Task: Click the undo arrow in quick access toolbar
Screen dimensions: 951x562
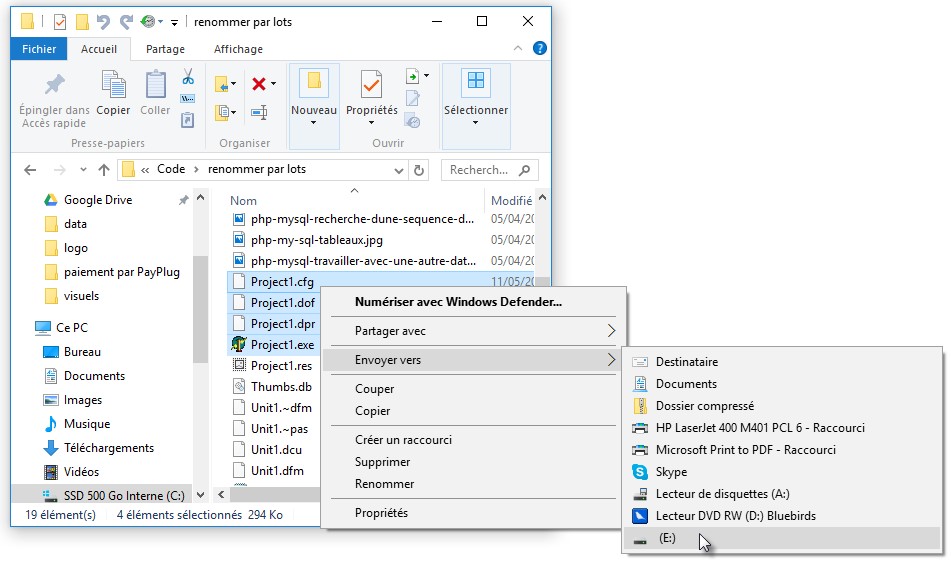Action: pyautogui.click(x=103, y=21)
